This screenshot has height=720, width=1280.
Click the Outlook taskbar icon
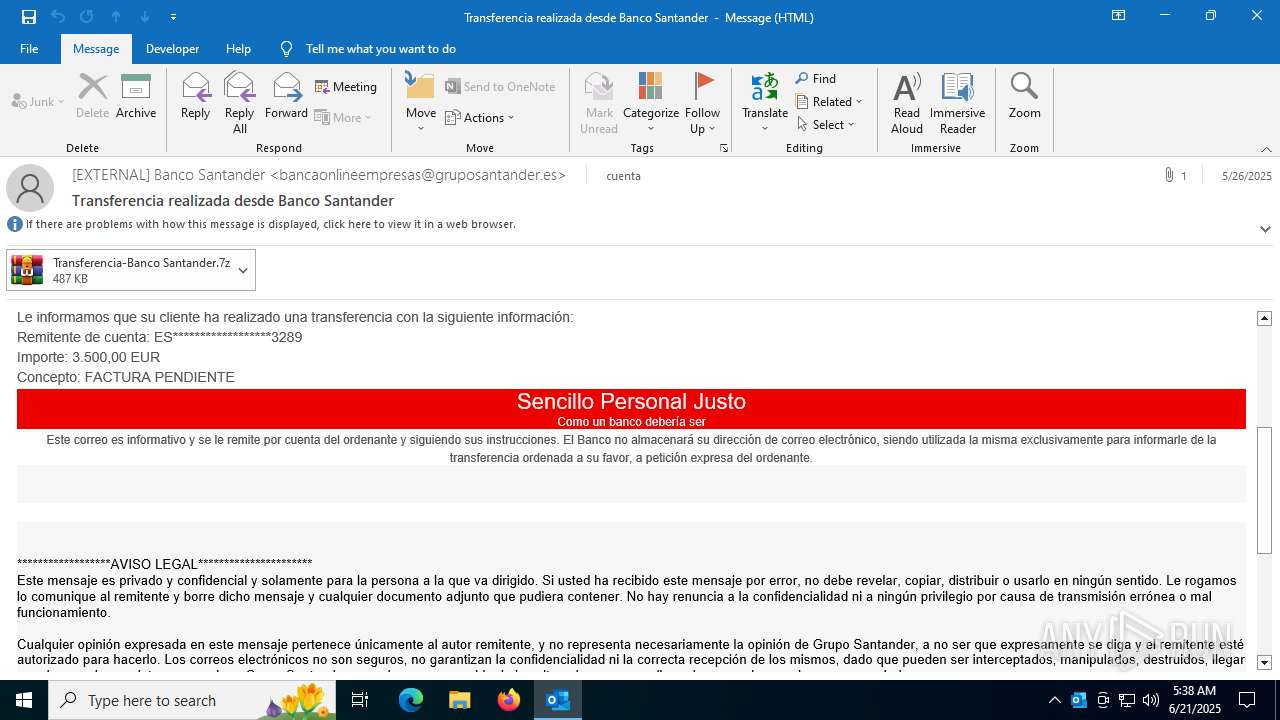[558, 700]
